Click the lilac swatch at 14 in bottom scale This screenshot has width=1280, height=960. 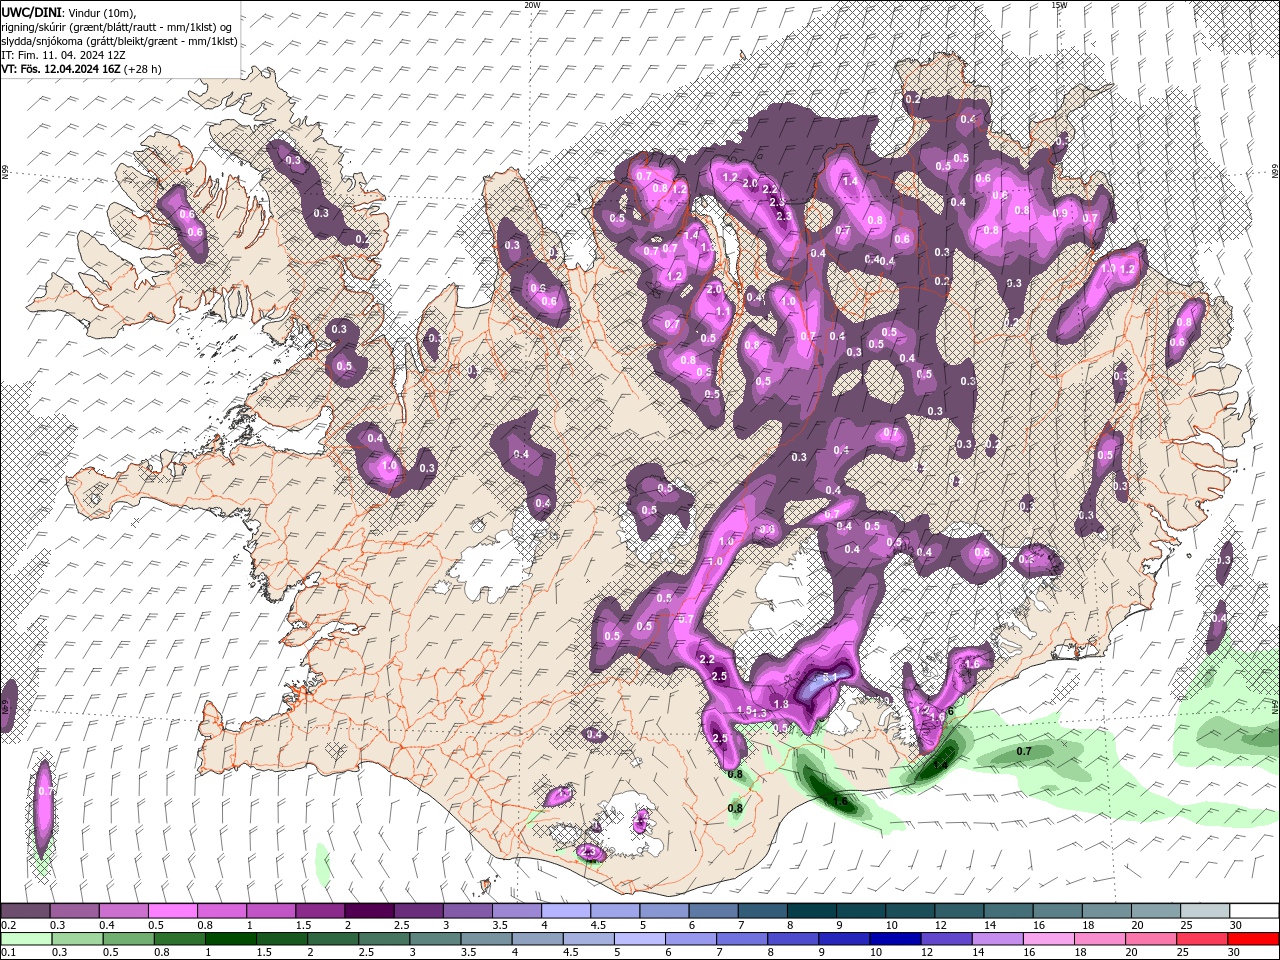tap(999, 938)
